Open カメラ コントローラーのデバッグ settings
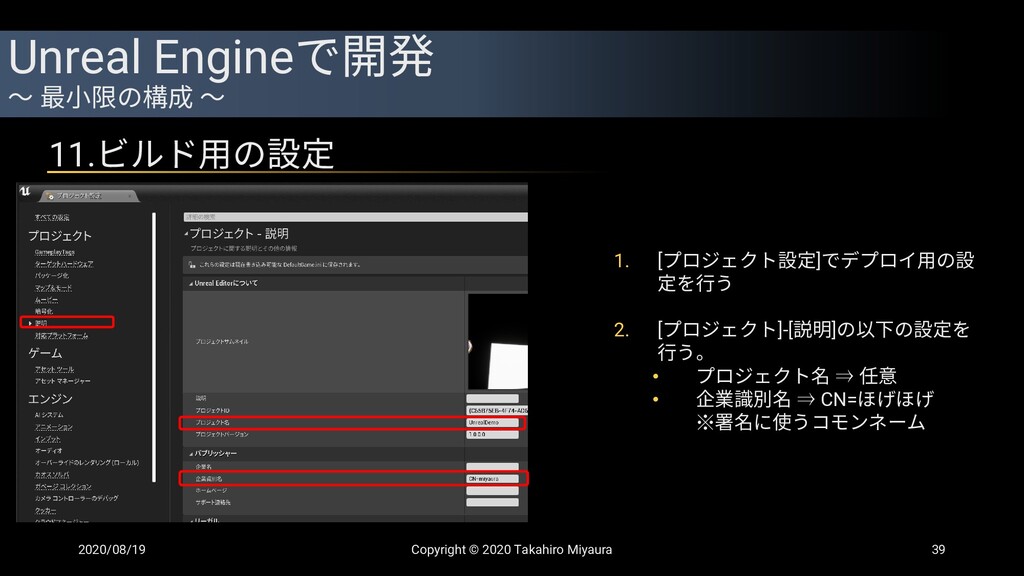The image size is (1024, 576). pyautogui.click(x=76, y=498)
